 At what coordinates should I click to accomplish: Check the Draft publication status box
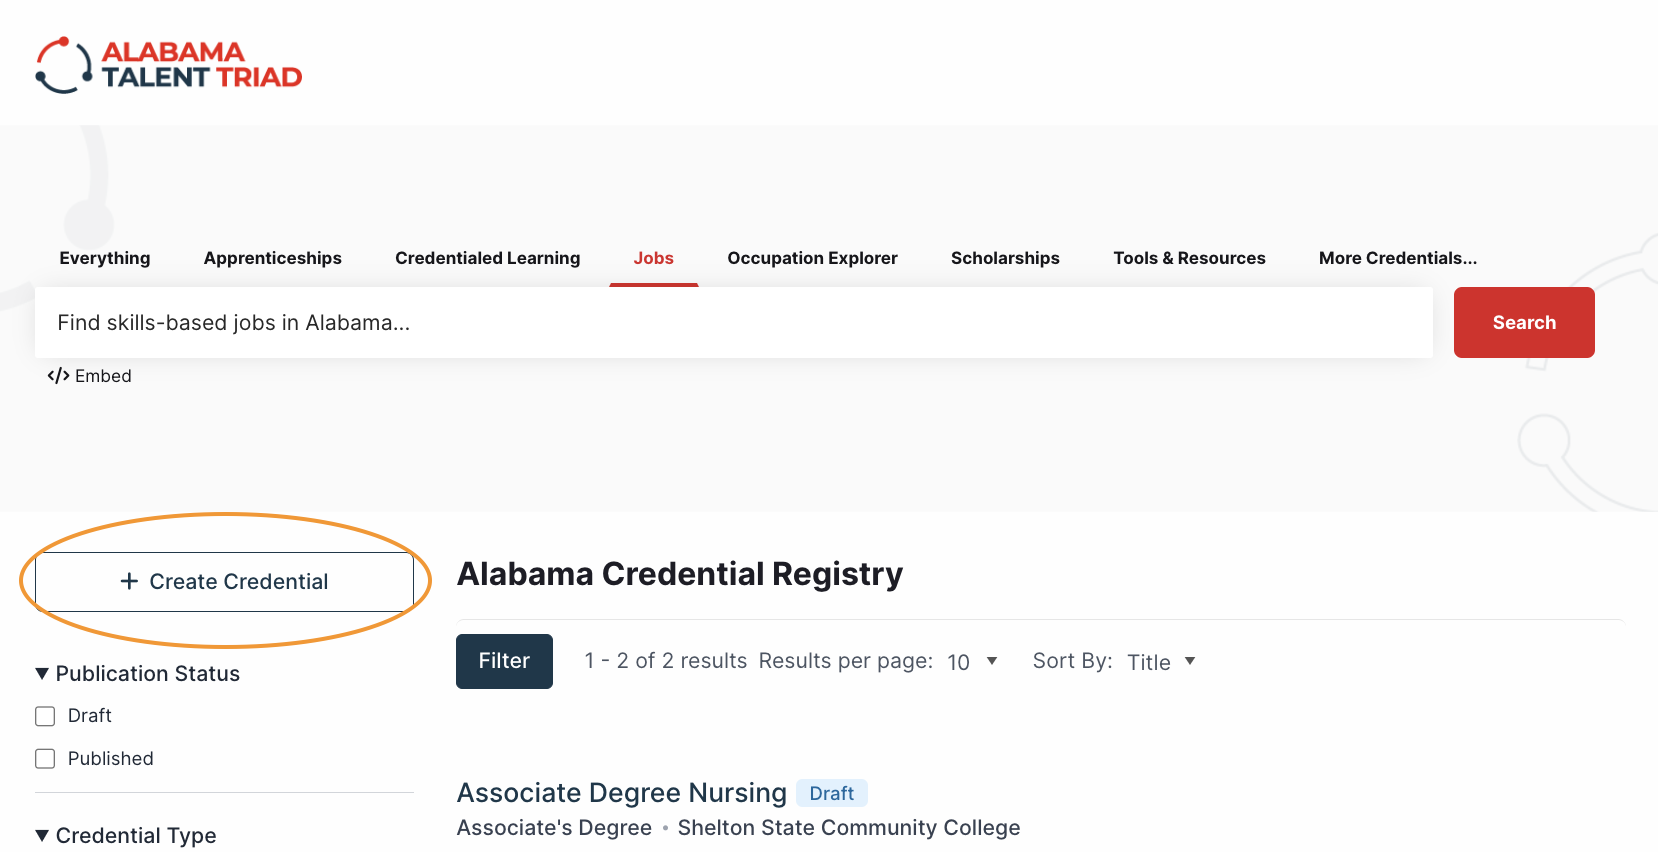click(x=45, y=716)
